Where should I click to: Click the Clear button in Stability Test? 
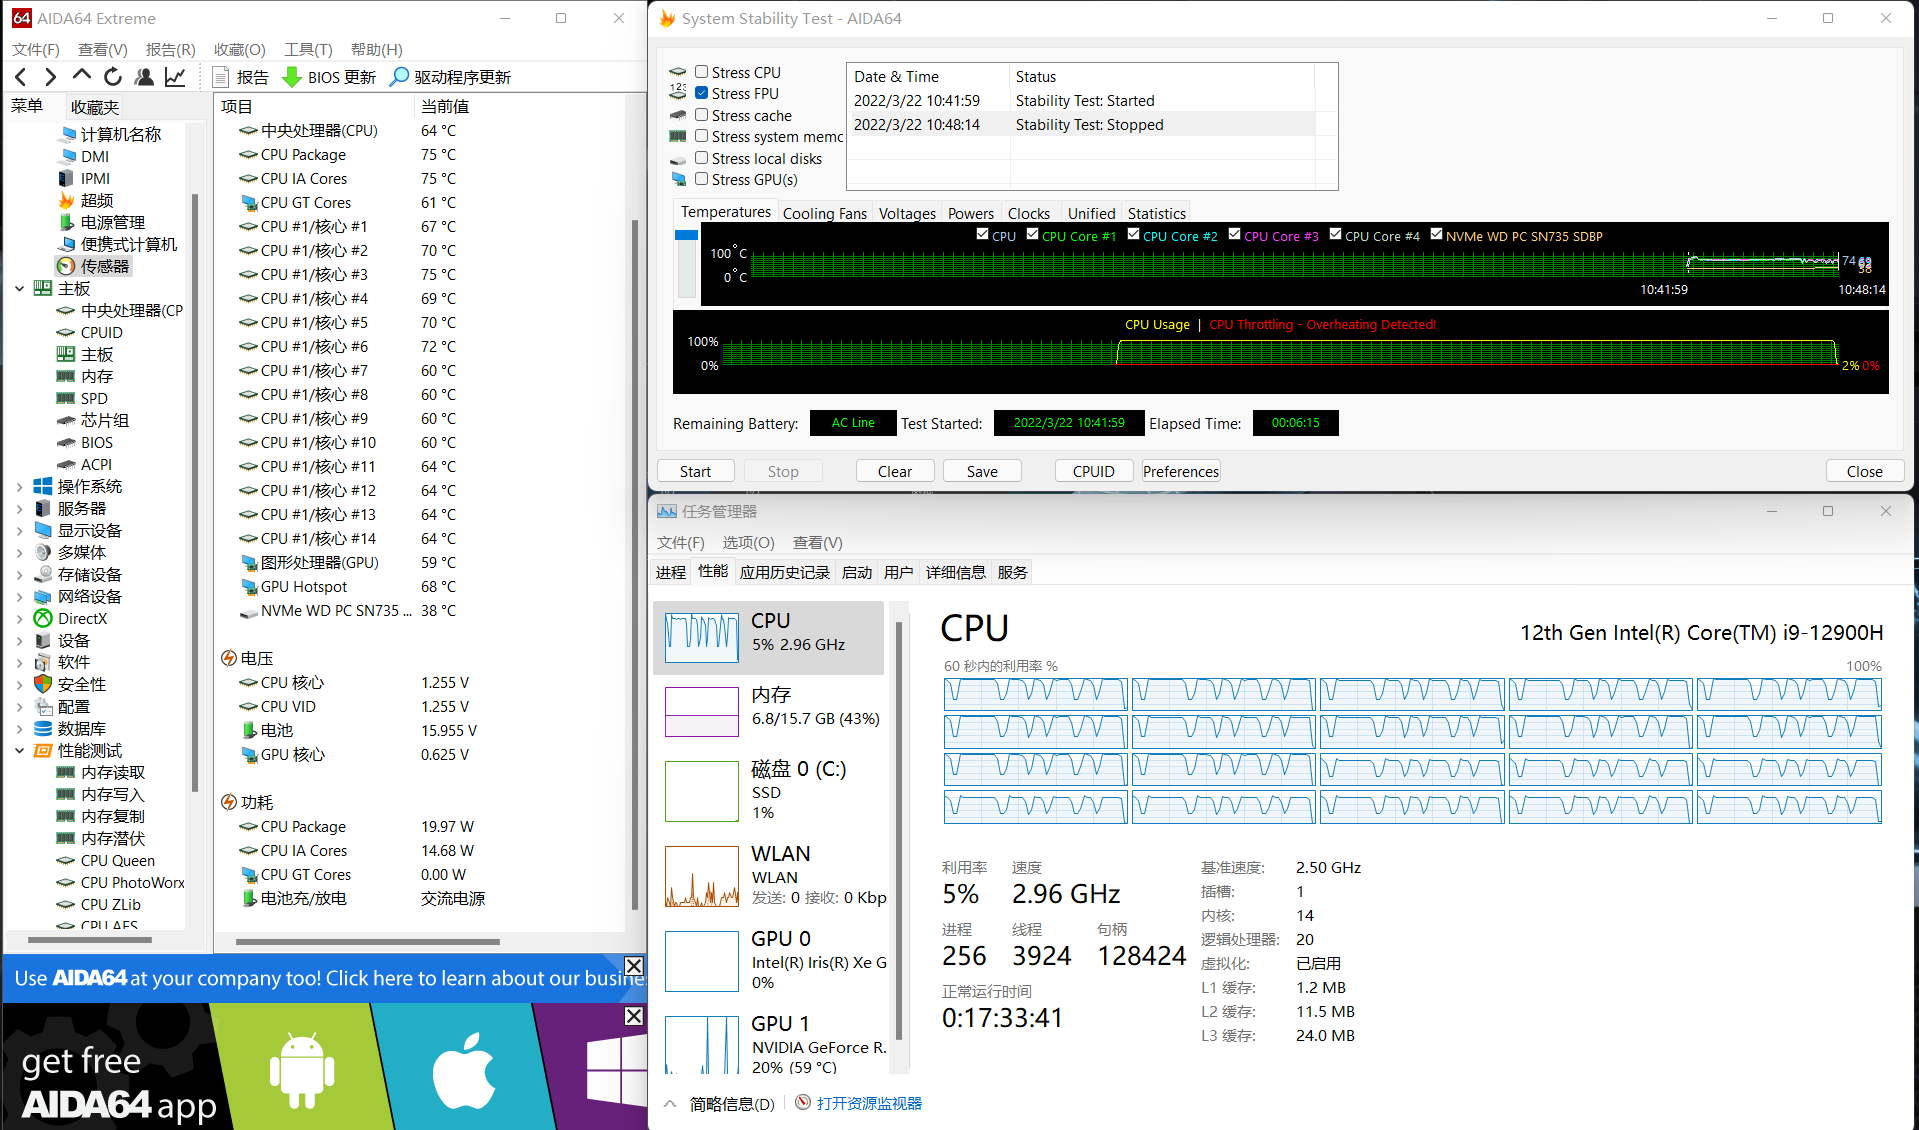click(895, 471)
